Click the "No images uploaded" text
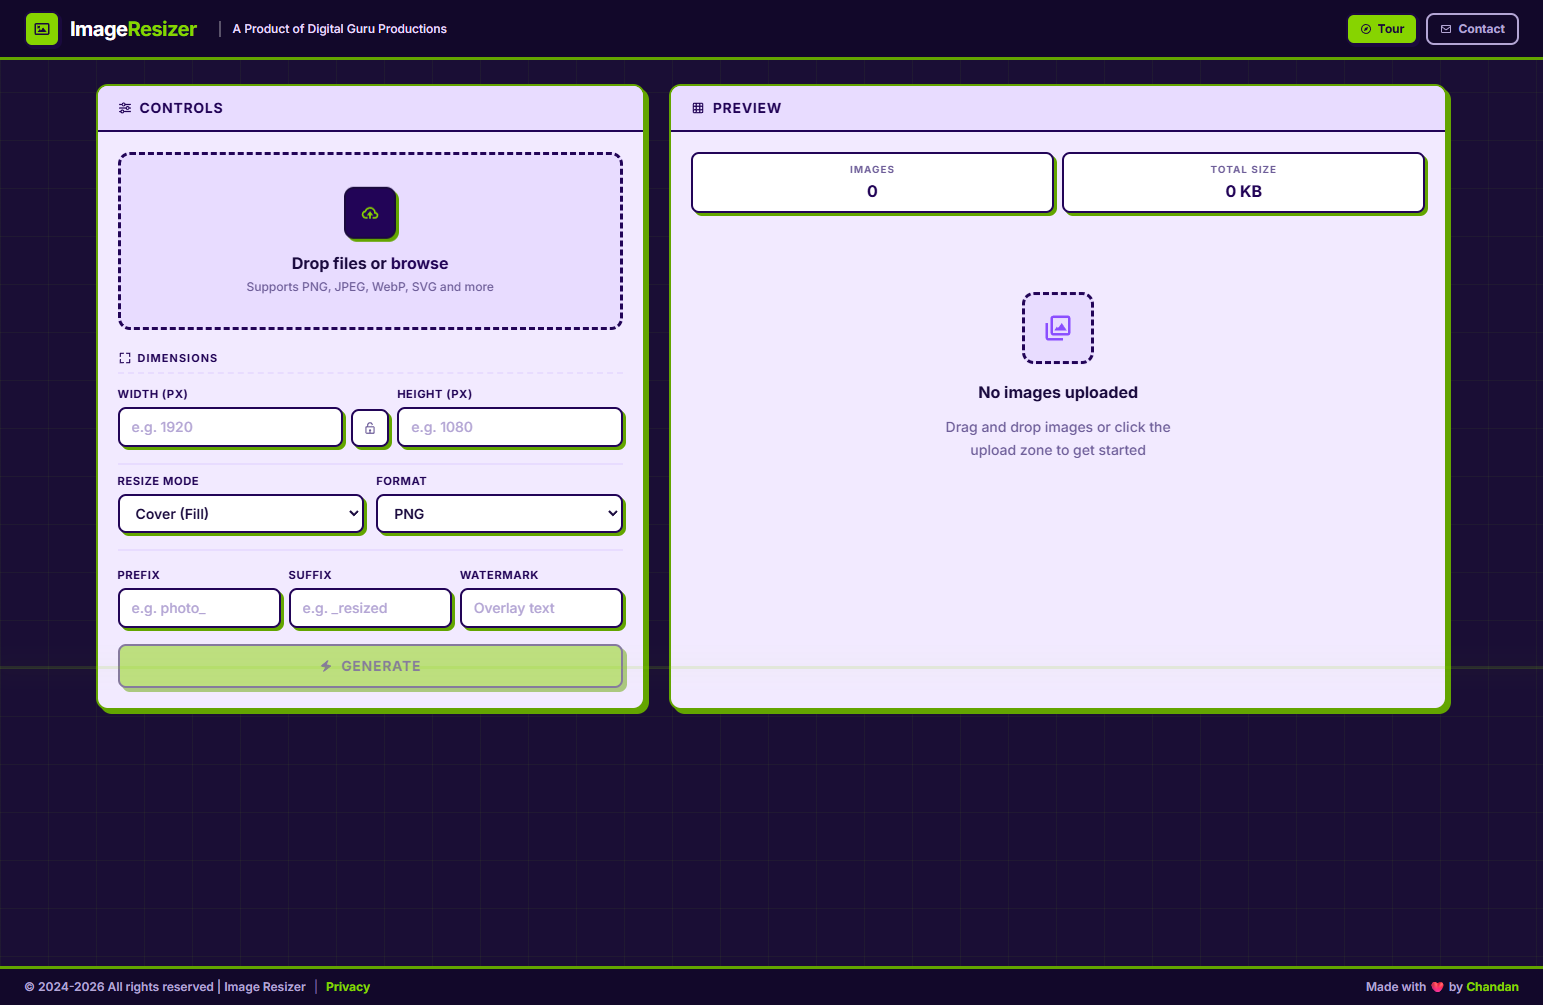The image size is (1543, 1005). coord(1058,393)
